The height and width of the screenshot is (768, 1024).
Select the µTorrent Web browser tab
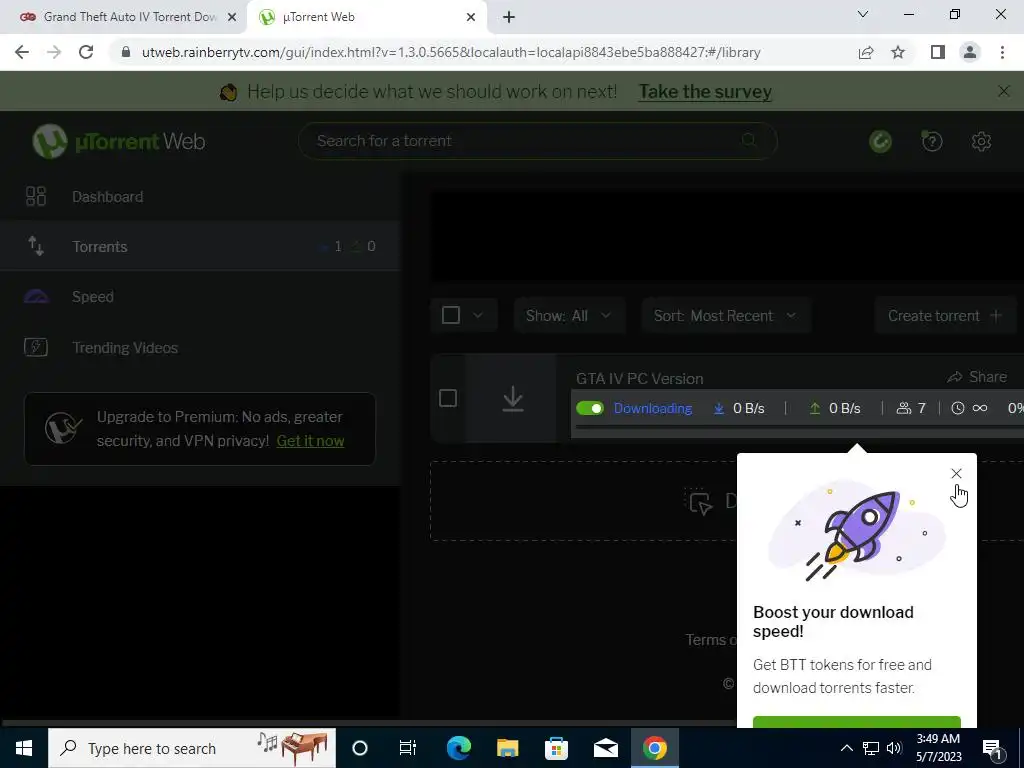[x=366, y=17]
